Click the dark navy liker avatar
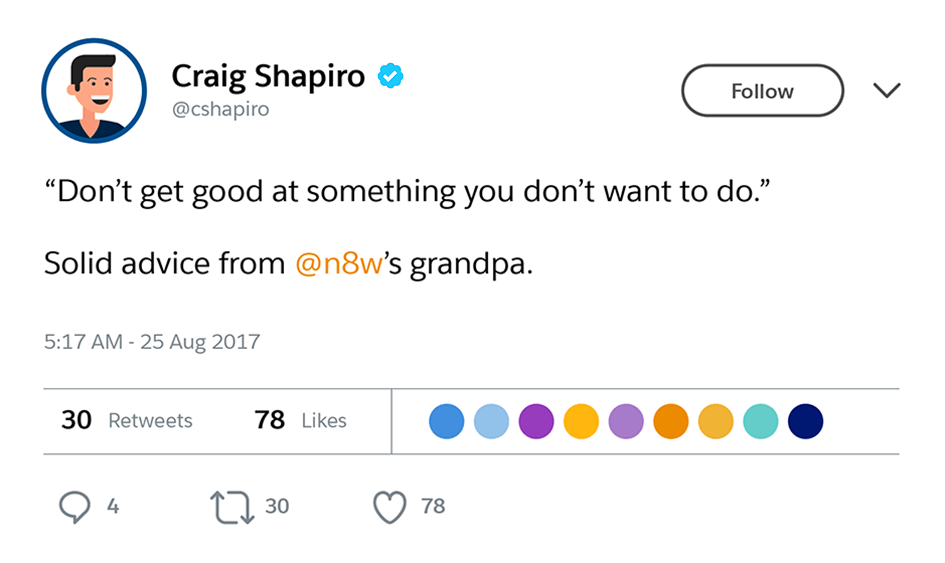This screenshot has width=945, height=563. (x=806, y=421)
